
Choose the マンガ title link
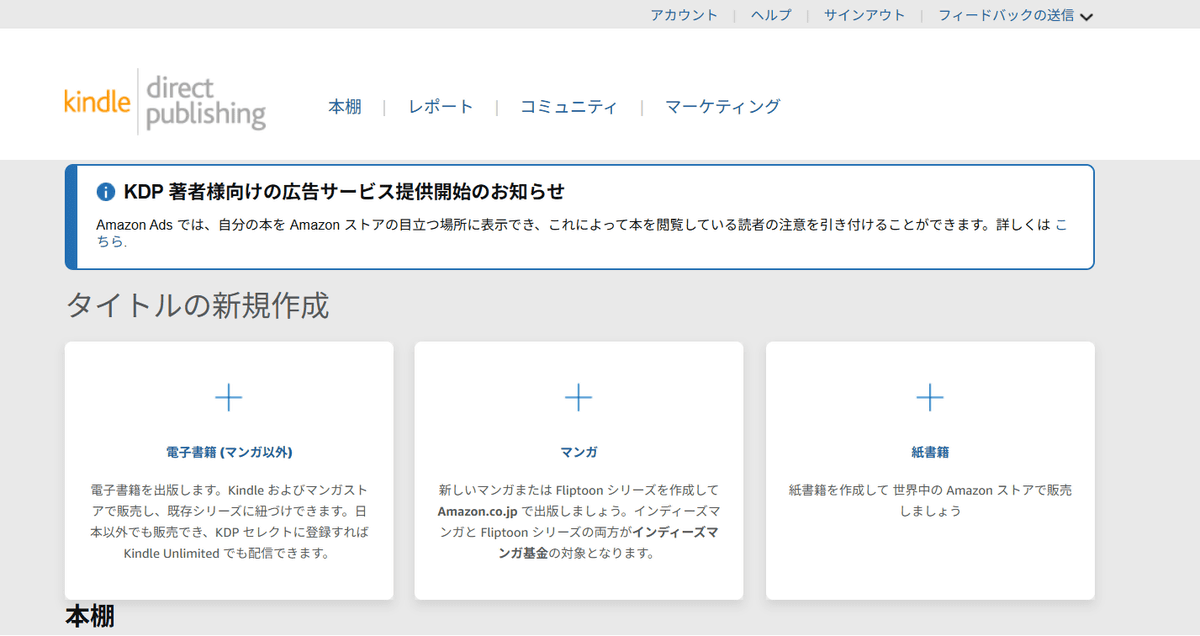point(579,452)
